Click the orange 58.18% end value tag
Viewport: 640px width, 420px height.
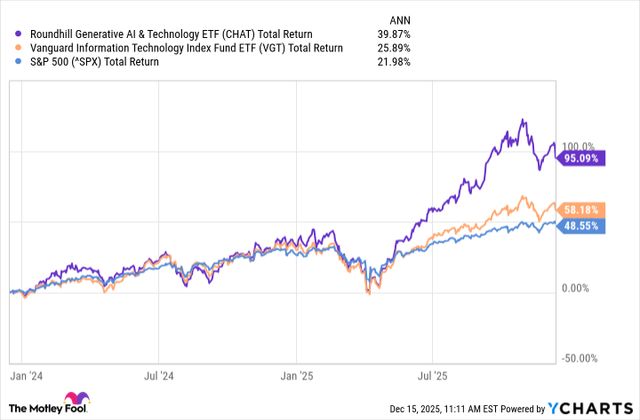(x=583, y=210)
